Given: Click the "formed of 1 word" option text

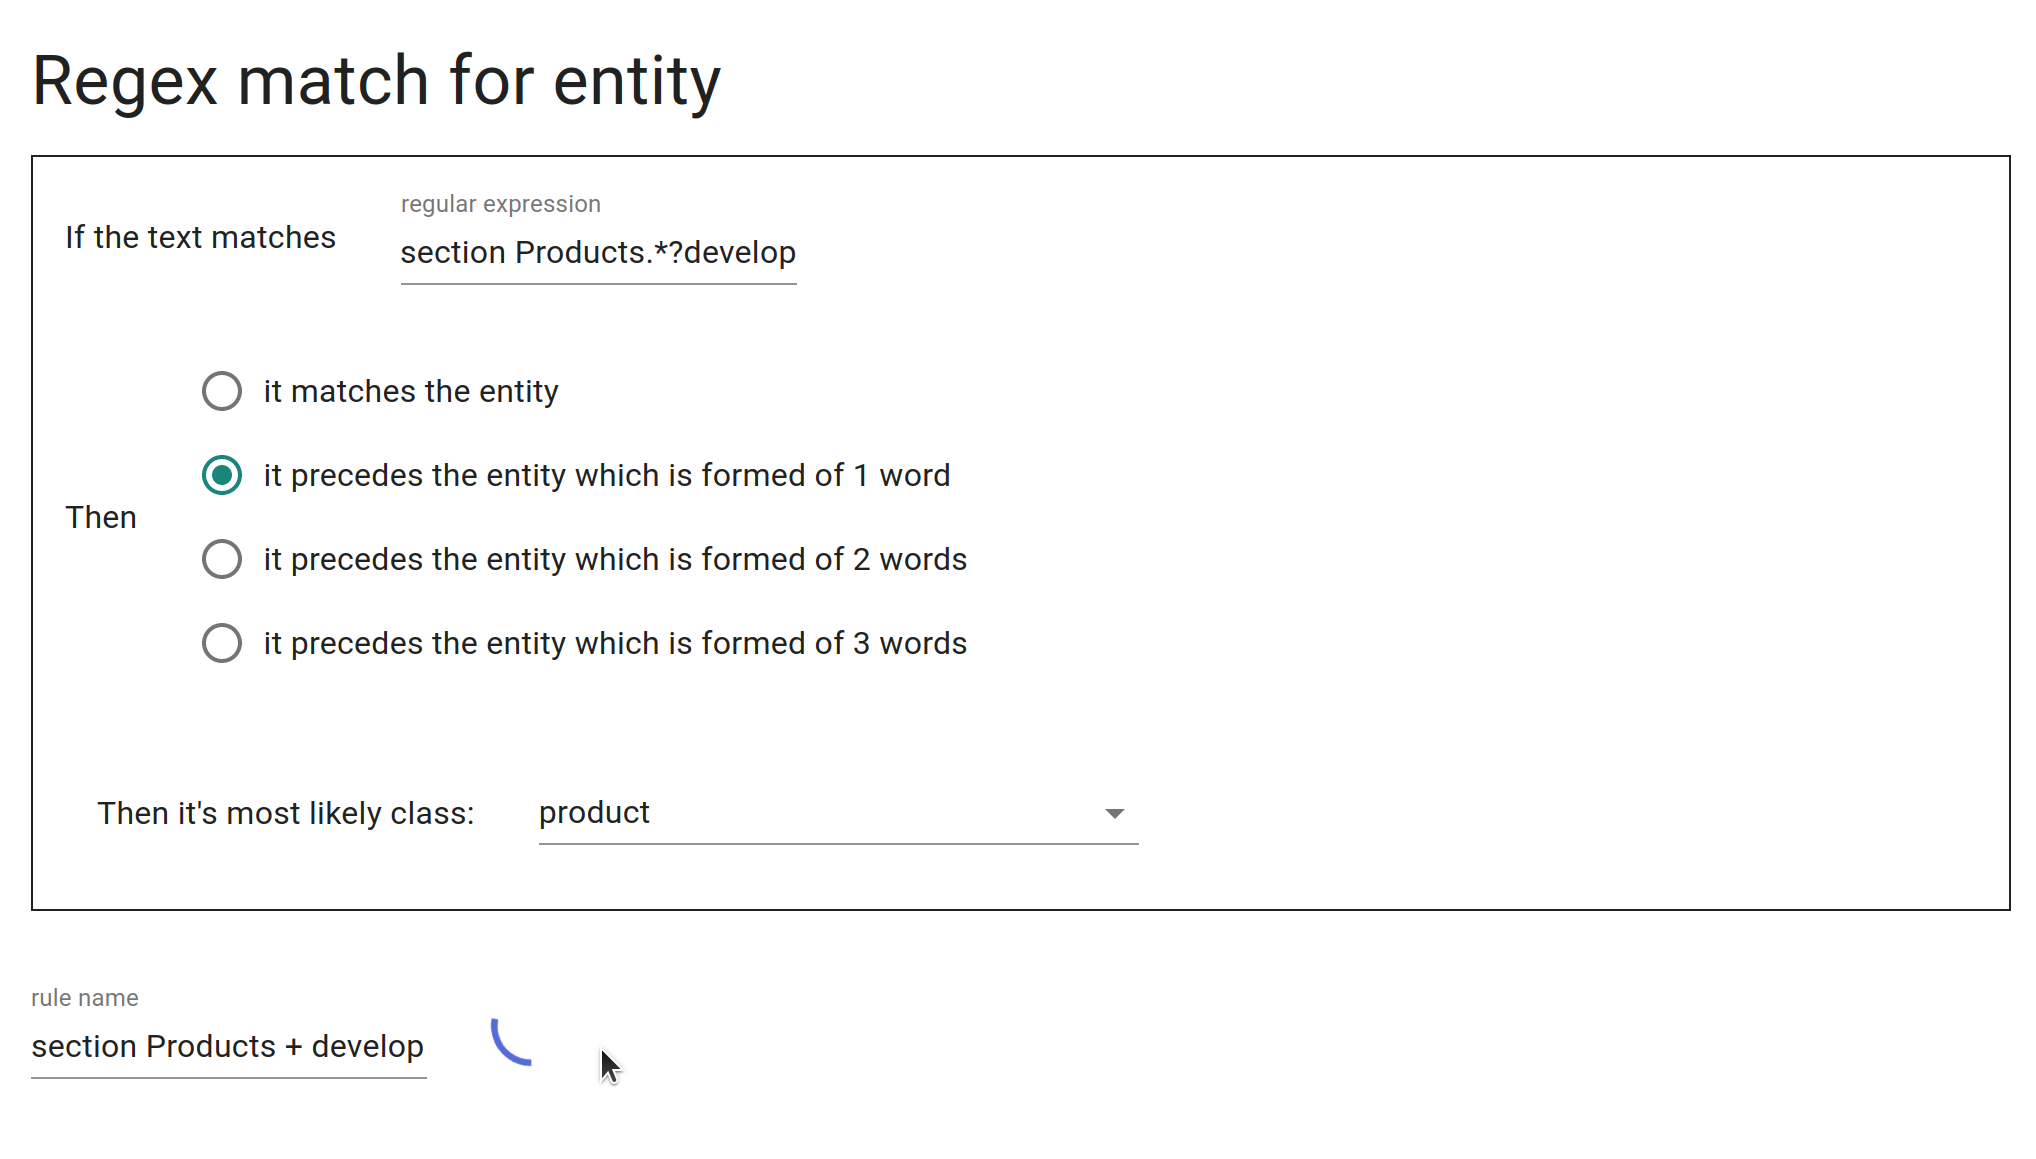Looking at the screenshot, I should [606, 476].
